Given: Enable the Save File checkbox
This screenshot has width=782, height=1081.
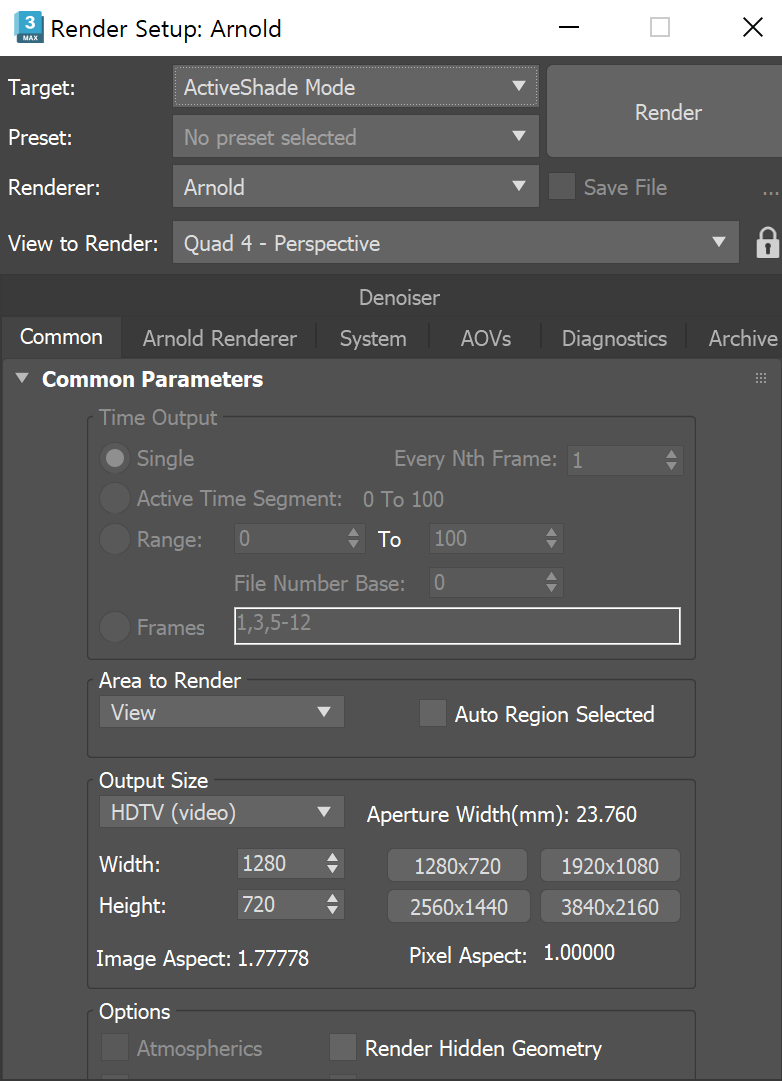Looking at the screenshot, I should coord(562,187).
